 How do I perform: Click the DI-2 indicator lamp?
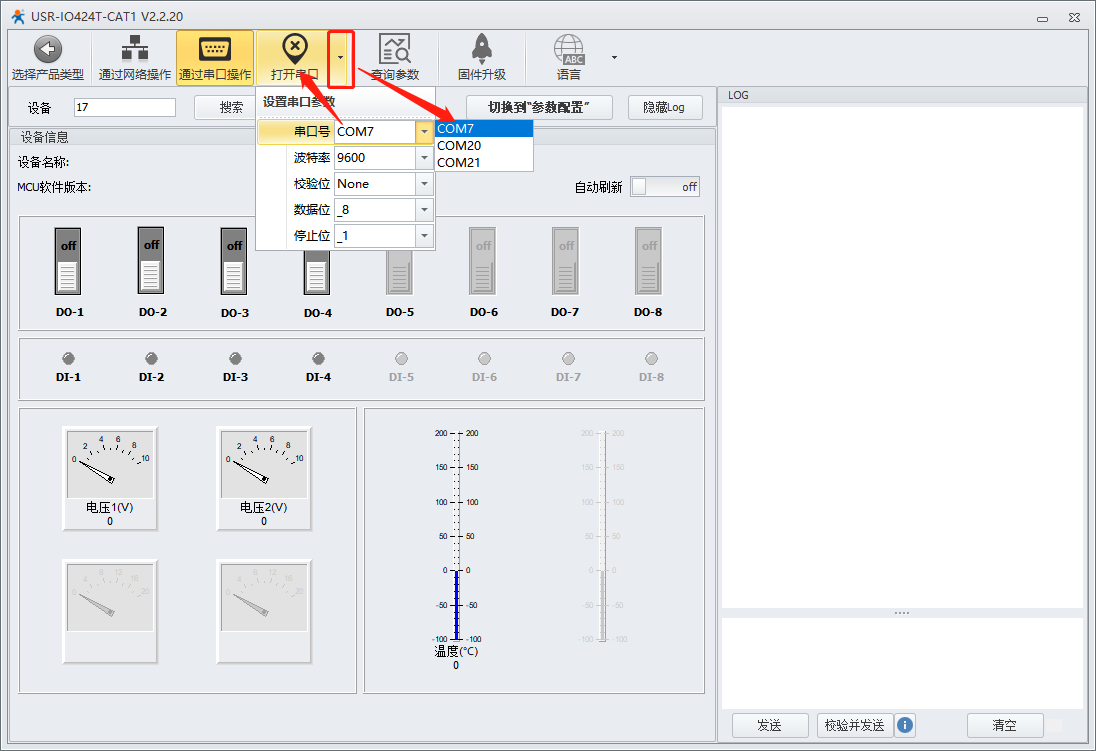[151, 359]
